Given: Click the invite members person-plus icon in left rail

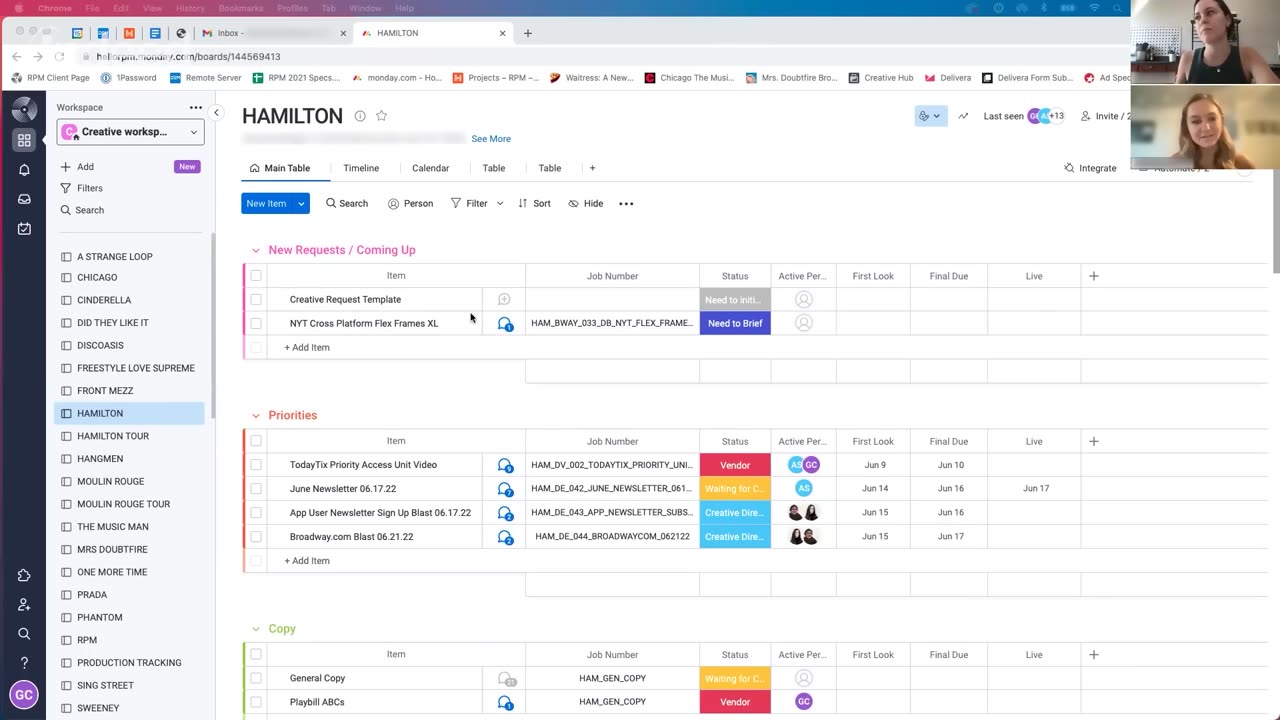Looking at the screenshot, I should [24, 604].
